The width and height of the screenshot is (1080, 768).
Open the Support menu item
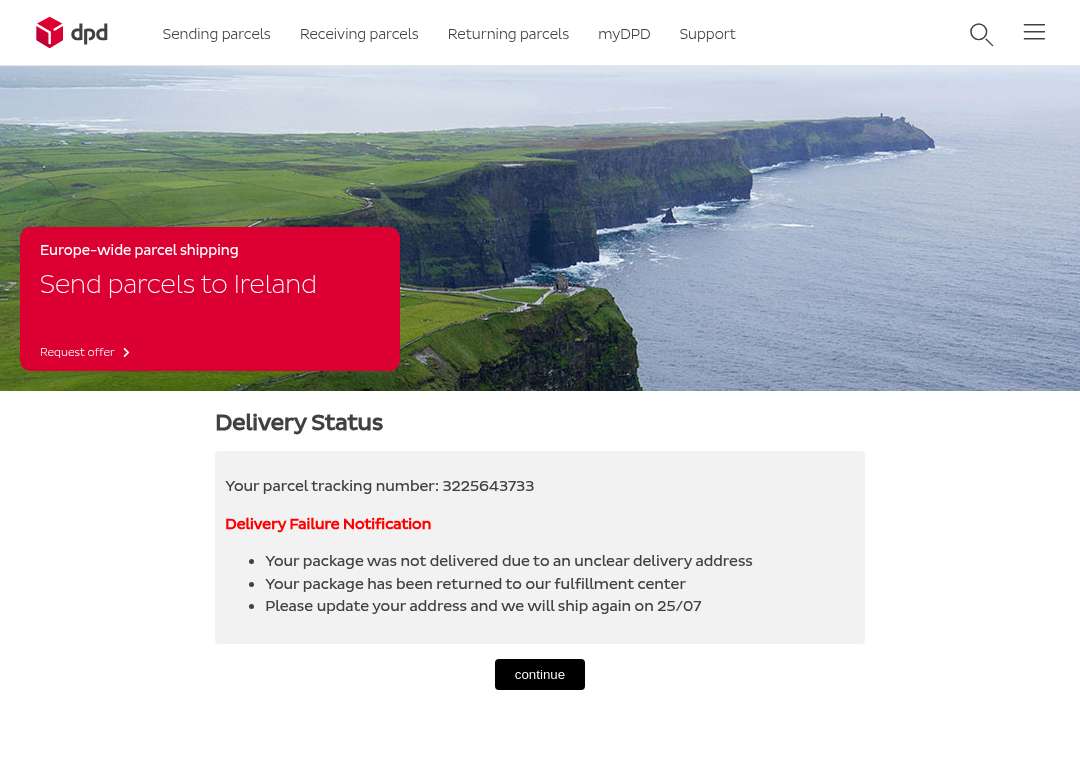(707, 34)
